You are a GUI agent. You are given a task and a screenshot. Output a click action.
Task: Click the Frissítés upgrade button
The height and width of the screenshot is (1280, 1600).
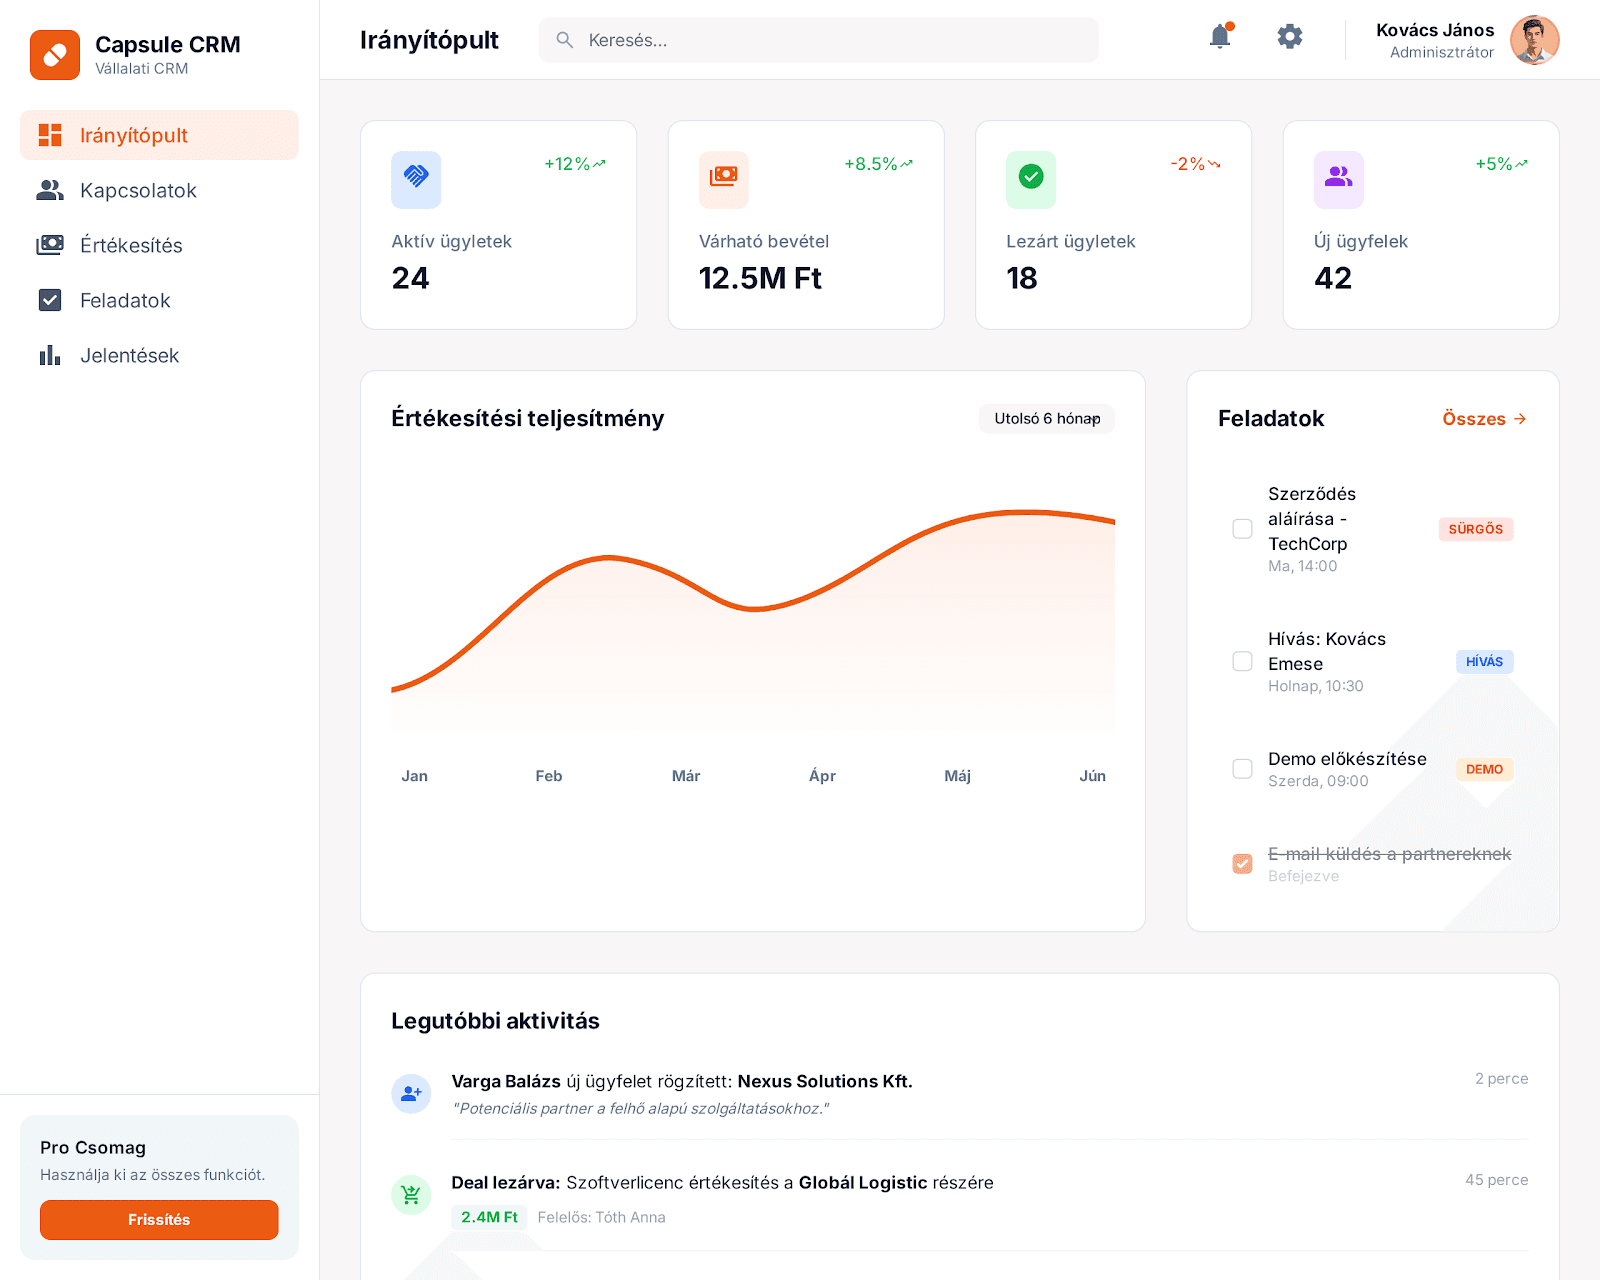[159, 1219]
